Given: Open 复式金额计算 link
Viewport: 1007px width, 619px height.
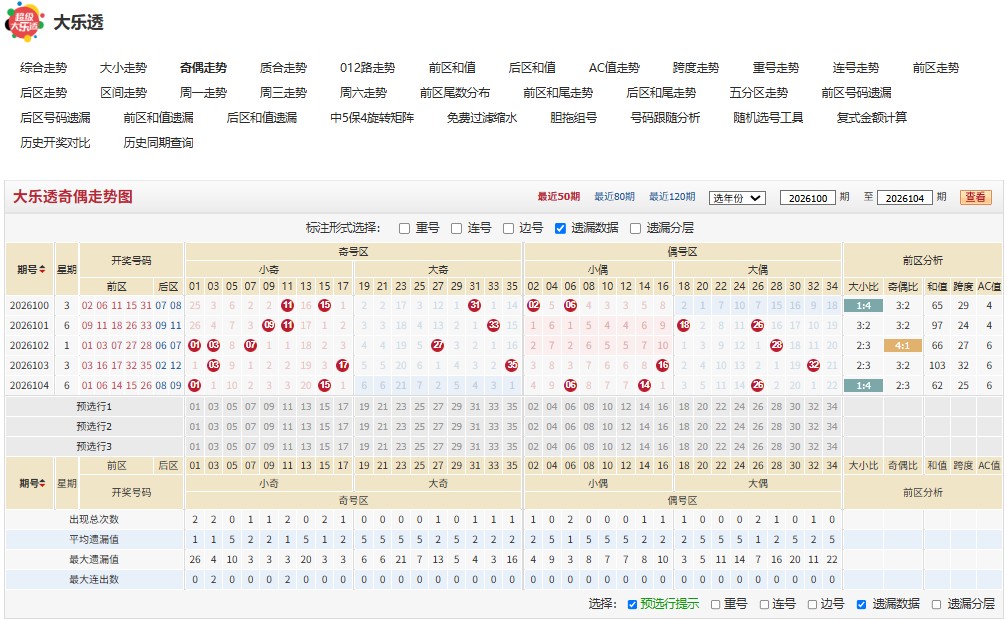Looking at the screenshot, I should [x=871, y=118].
